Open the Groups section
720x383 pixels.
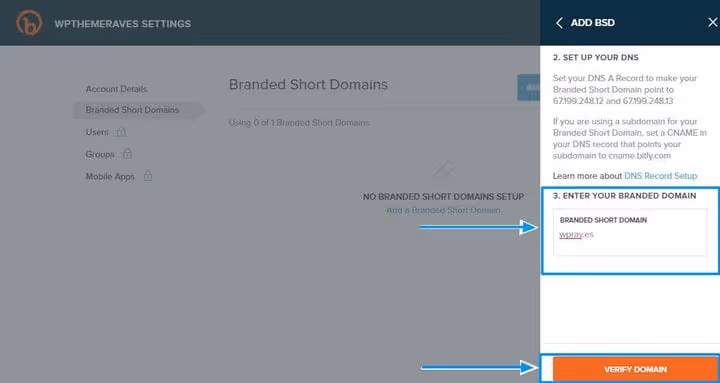[100, 154]
